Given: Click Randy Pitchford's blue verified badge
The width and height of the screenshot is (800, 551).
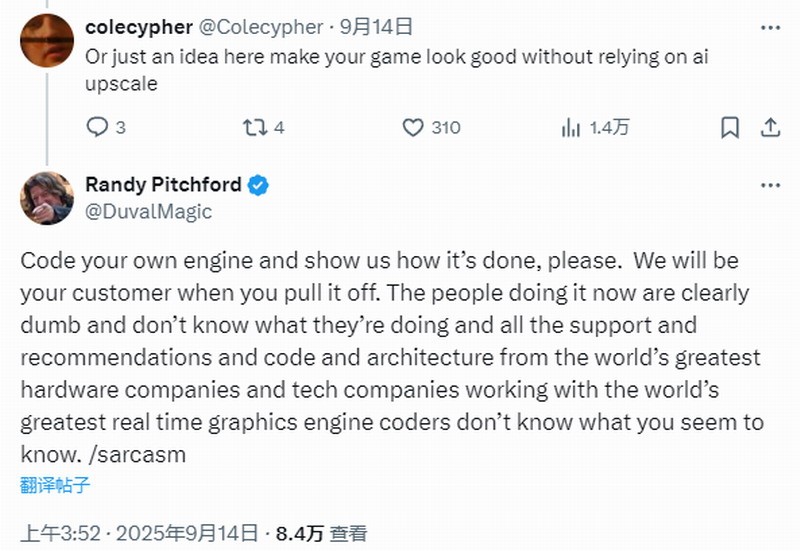Looking at the screenshot, I should tap(258, 185).
